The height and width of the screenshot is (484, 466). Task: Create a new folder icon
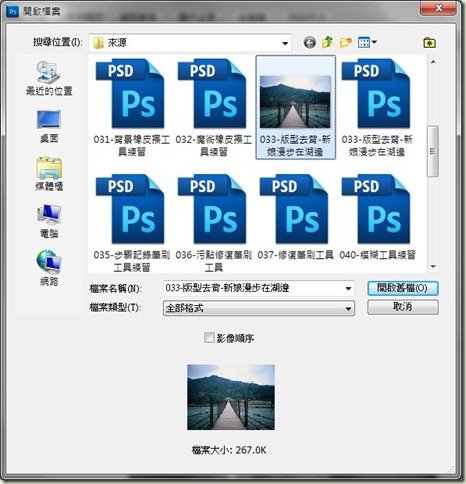tap(346, 42)
